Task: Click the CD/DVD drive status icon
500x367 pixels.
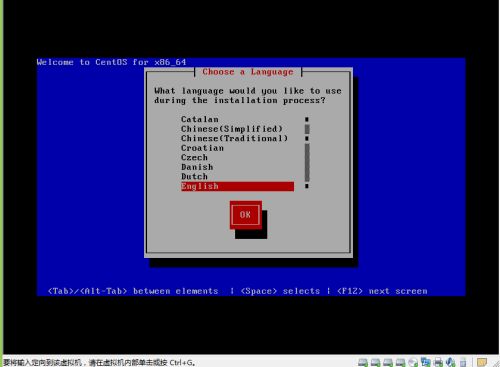Action: [413, 362]
